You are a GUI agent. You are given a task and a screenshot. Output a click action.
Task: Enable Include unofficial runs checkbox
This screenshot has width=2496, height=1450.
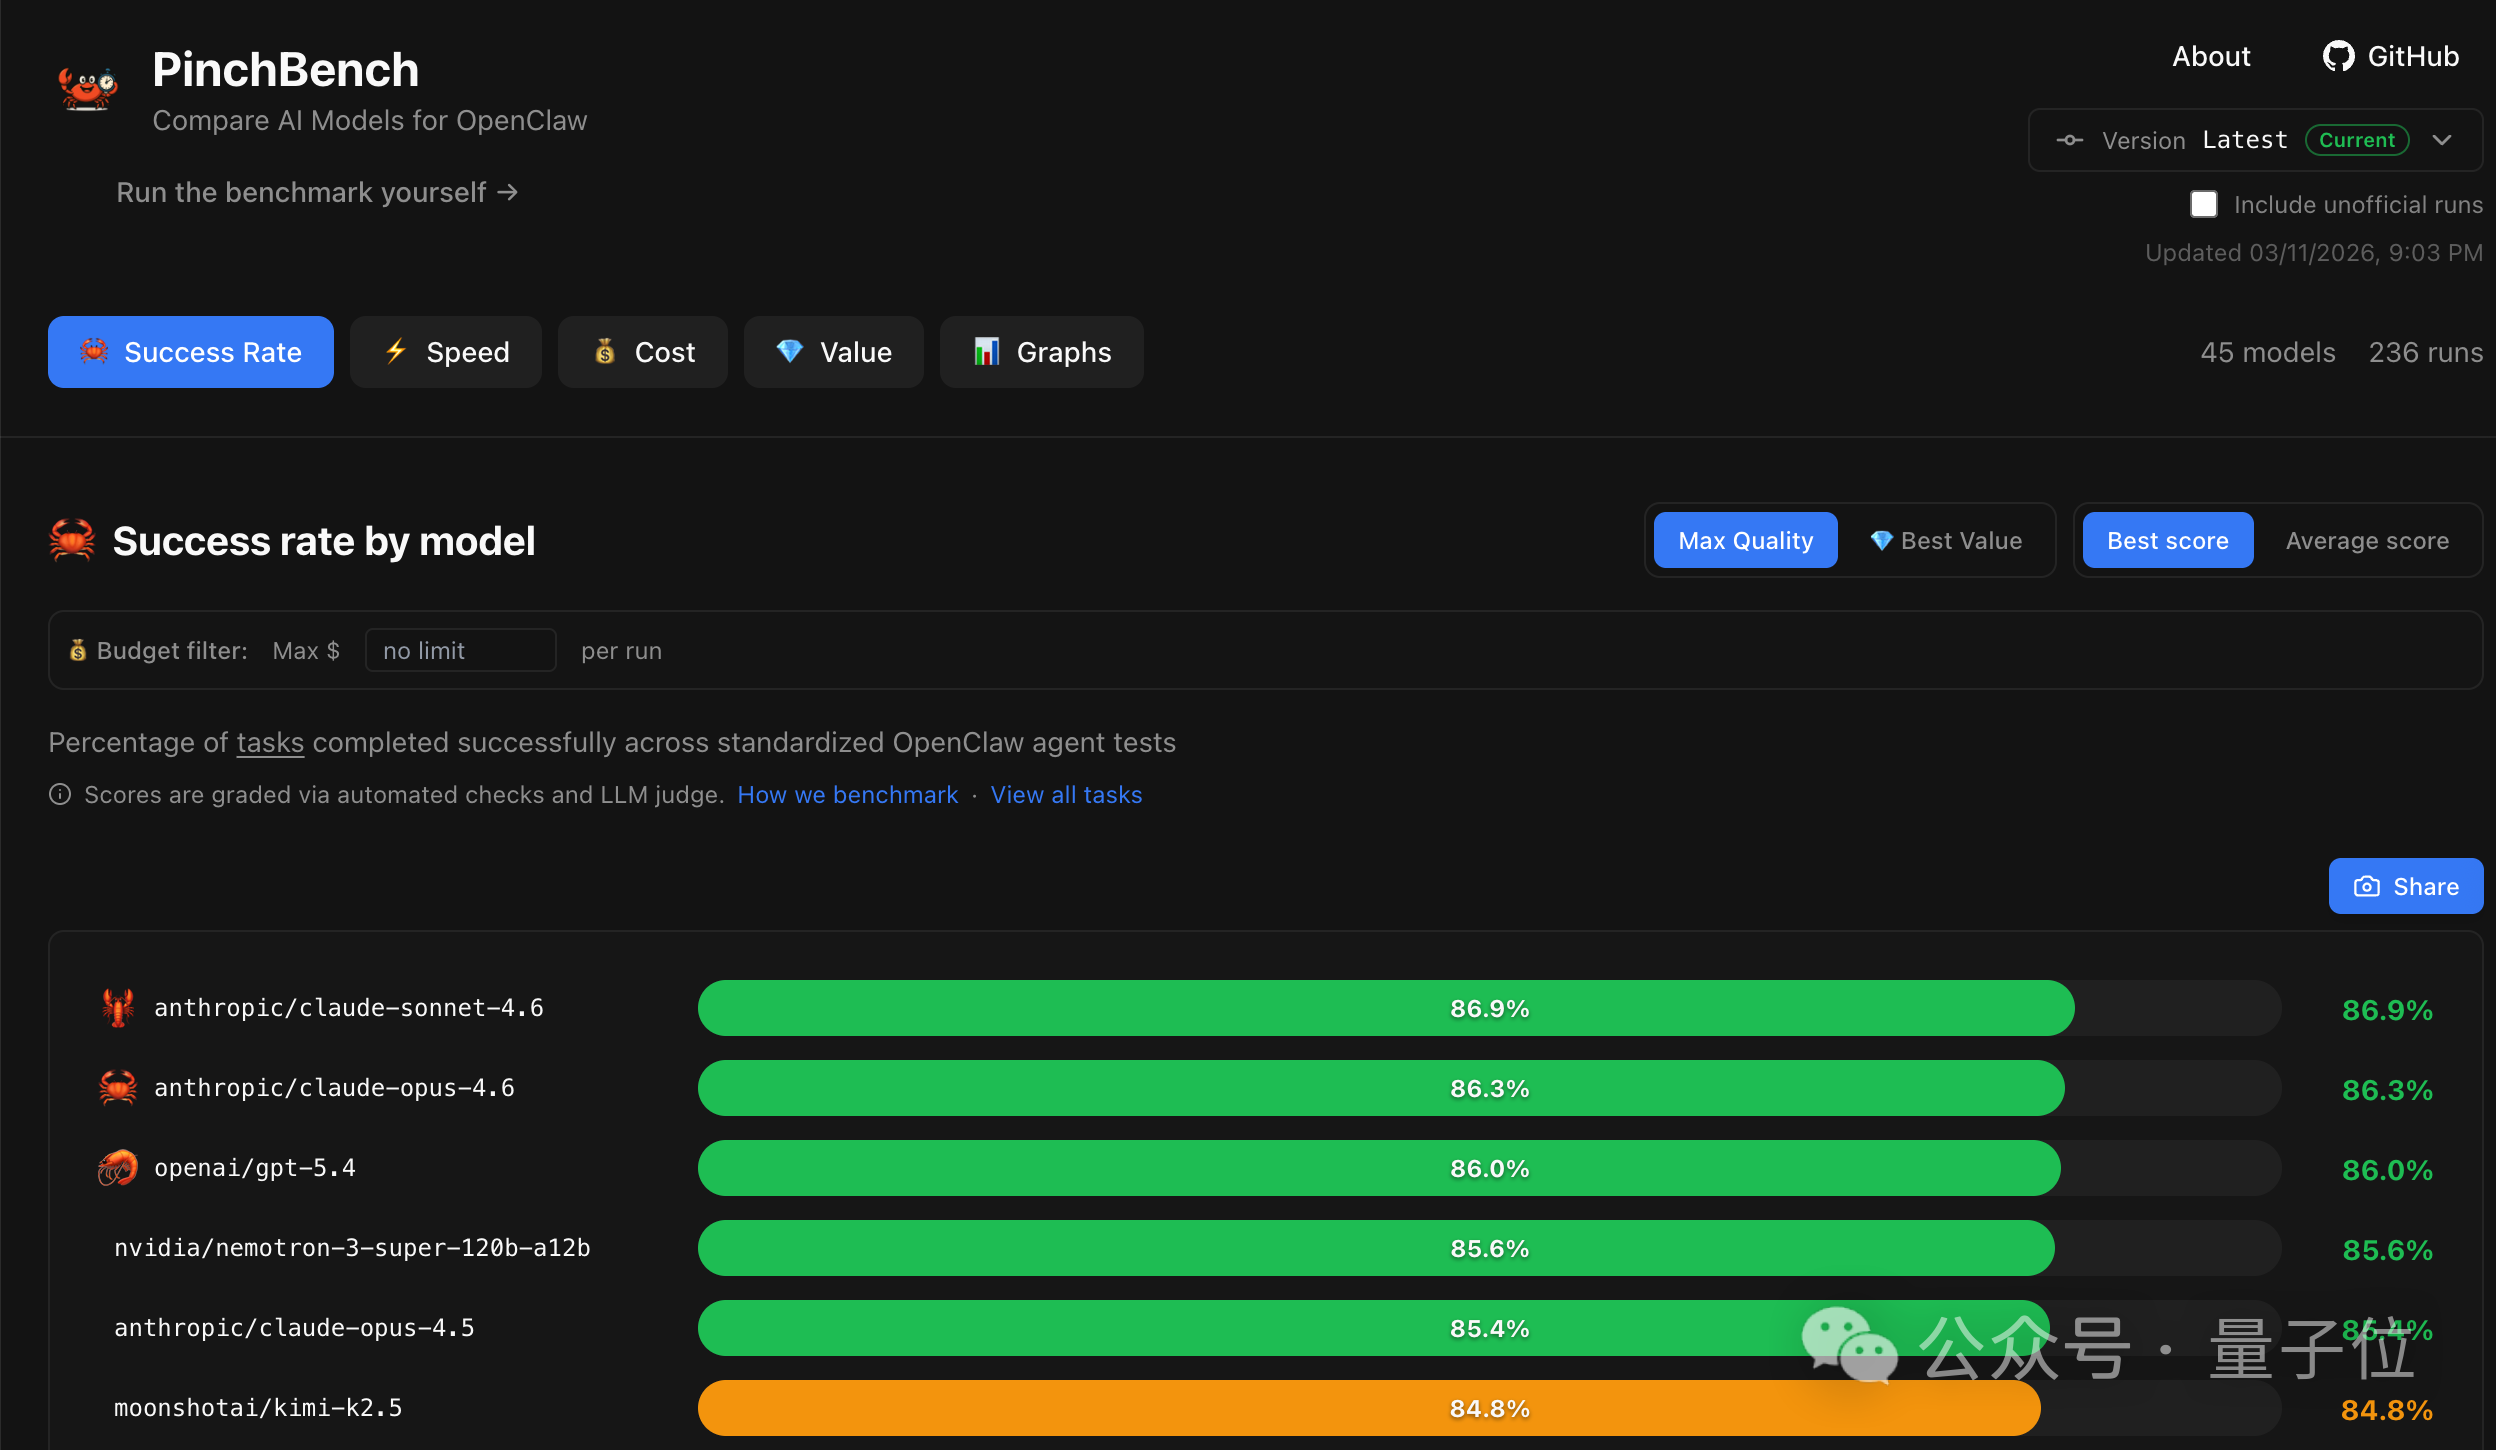pos(2203,204)
